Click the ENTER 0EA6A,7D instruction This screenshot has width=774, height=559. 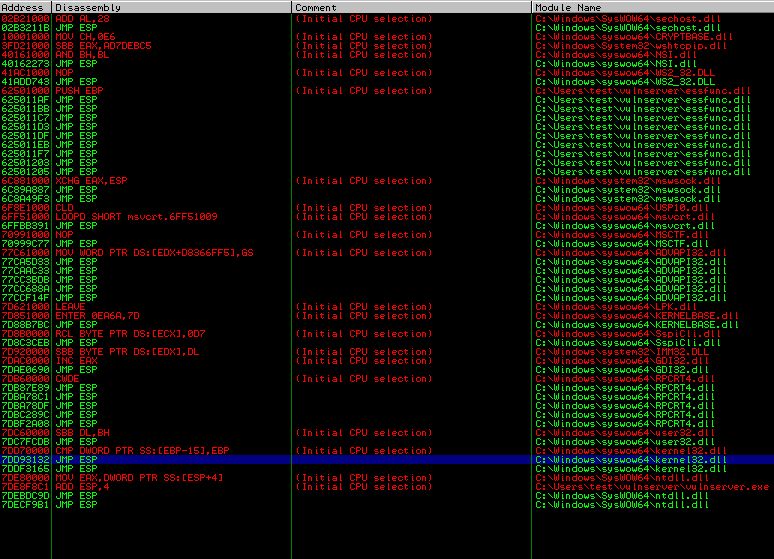(x=97, y=316)
